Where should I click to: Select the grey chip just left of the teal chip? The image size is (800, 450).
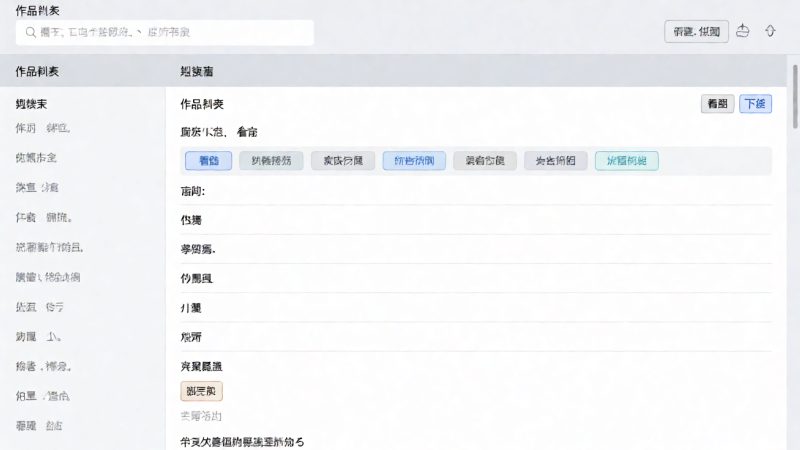556,161
